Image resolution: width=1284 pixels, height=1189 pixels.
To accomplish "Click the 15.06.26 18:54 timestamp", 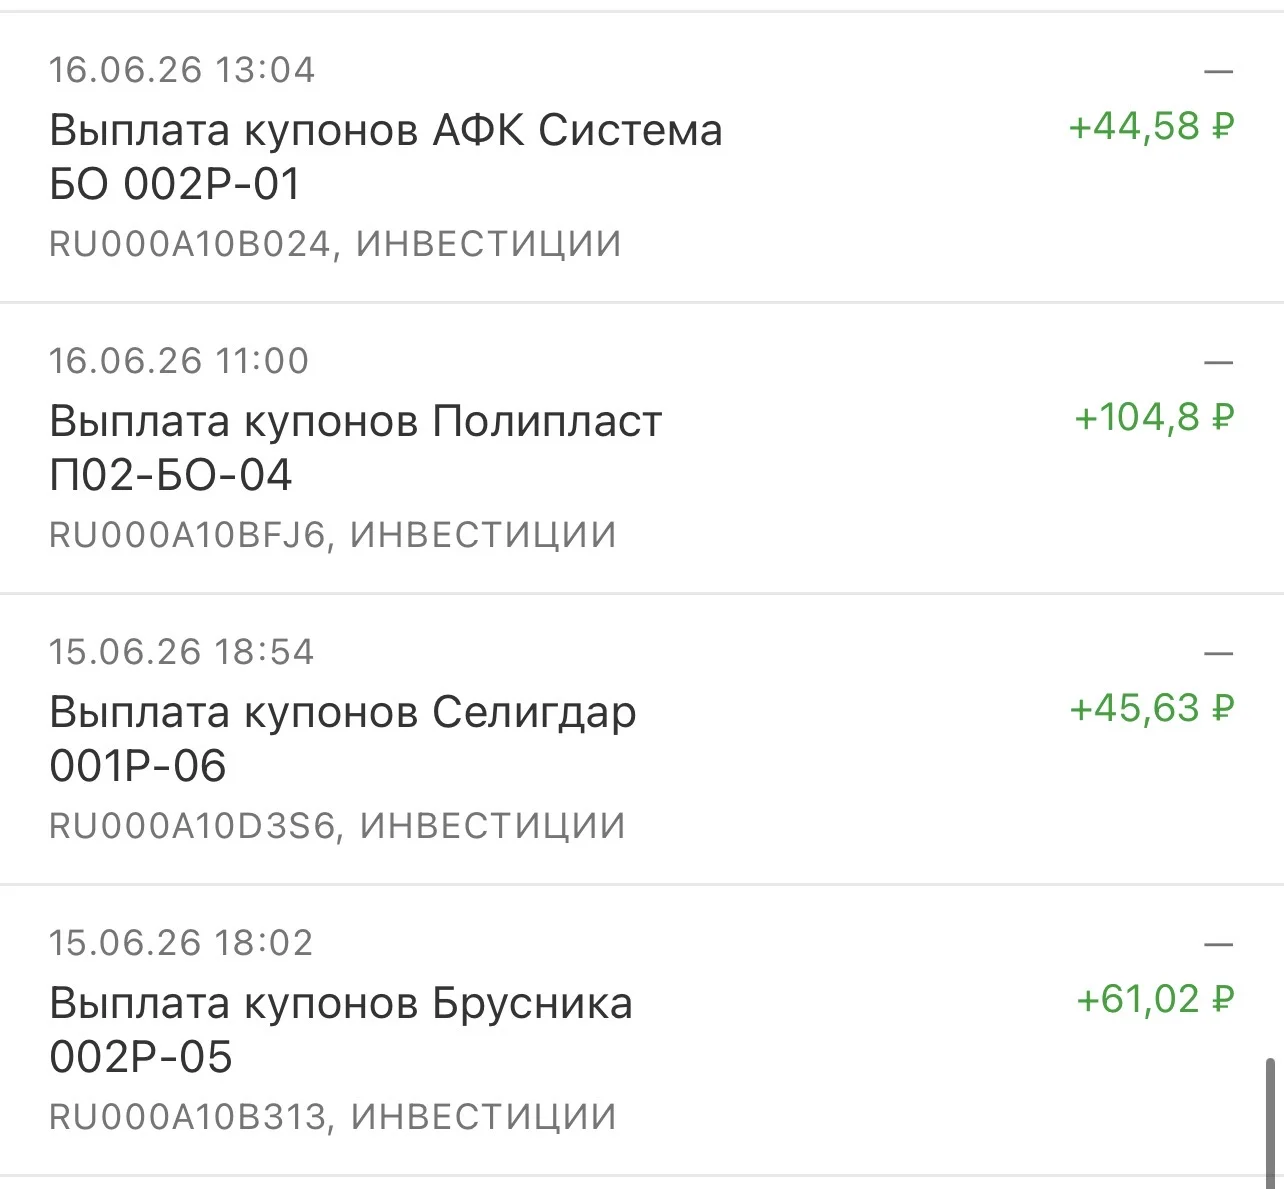I will (x=182, y=652).
